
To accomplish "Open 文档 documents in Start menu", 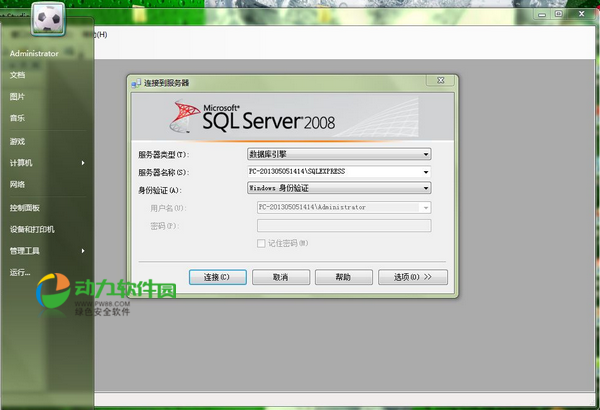I will 17,75.
